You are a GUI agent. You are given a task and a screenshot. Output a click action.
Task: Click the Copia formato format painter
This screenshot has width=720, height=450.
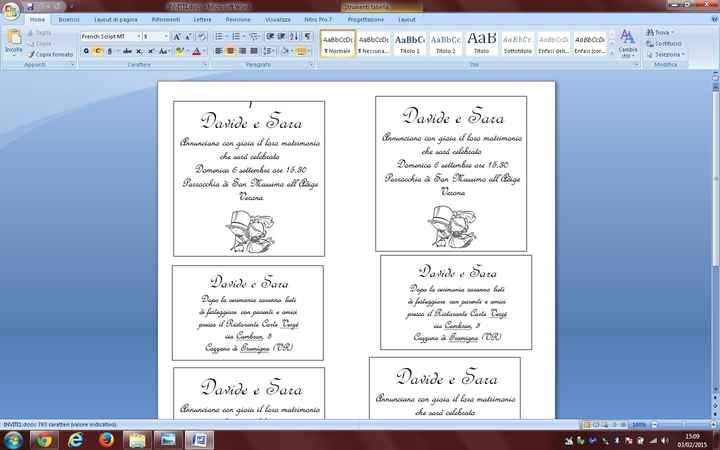(x=52, y=54)
